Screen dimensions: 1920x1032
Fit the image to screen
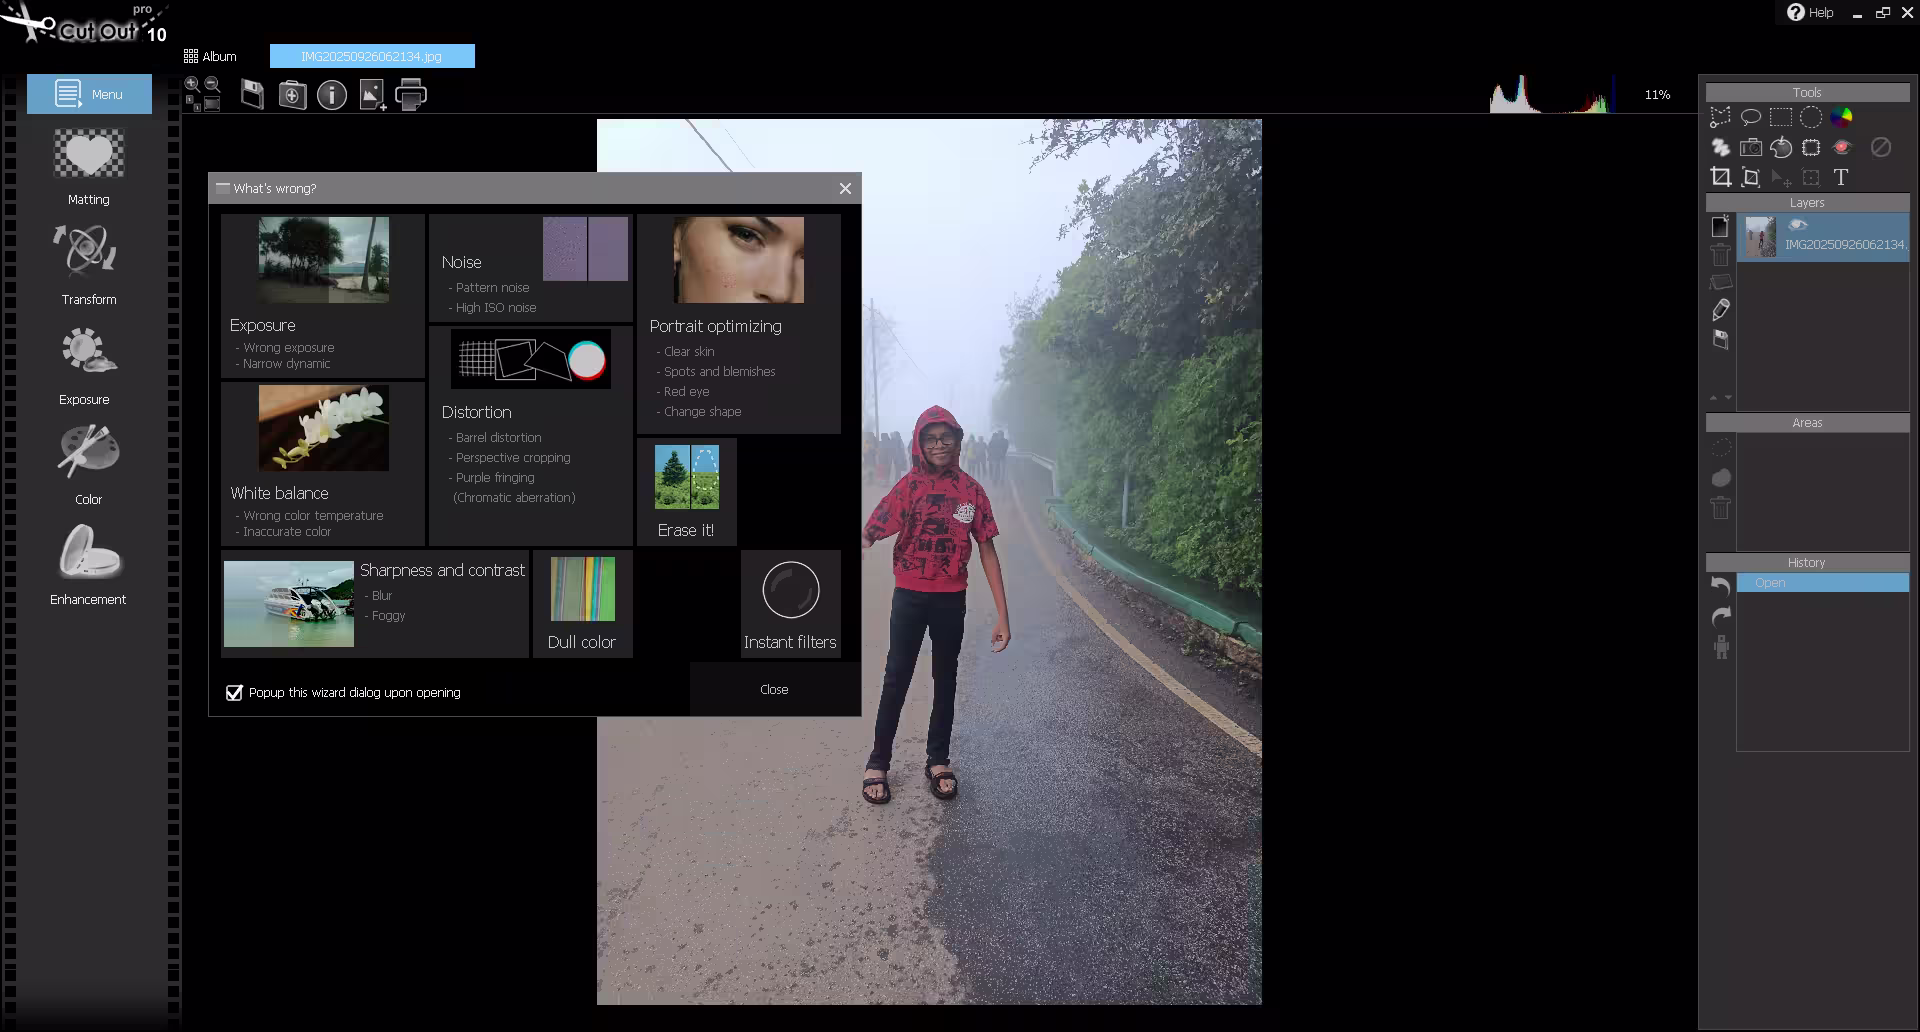click(212, 103)
